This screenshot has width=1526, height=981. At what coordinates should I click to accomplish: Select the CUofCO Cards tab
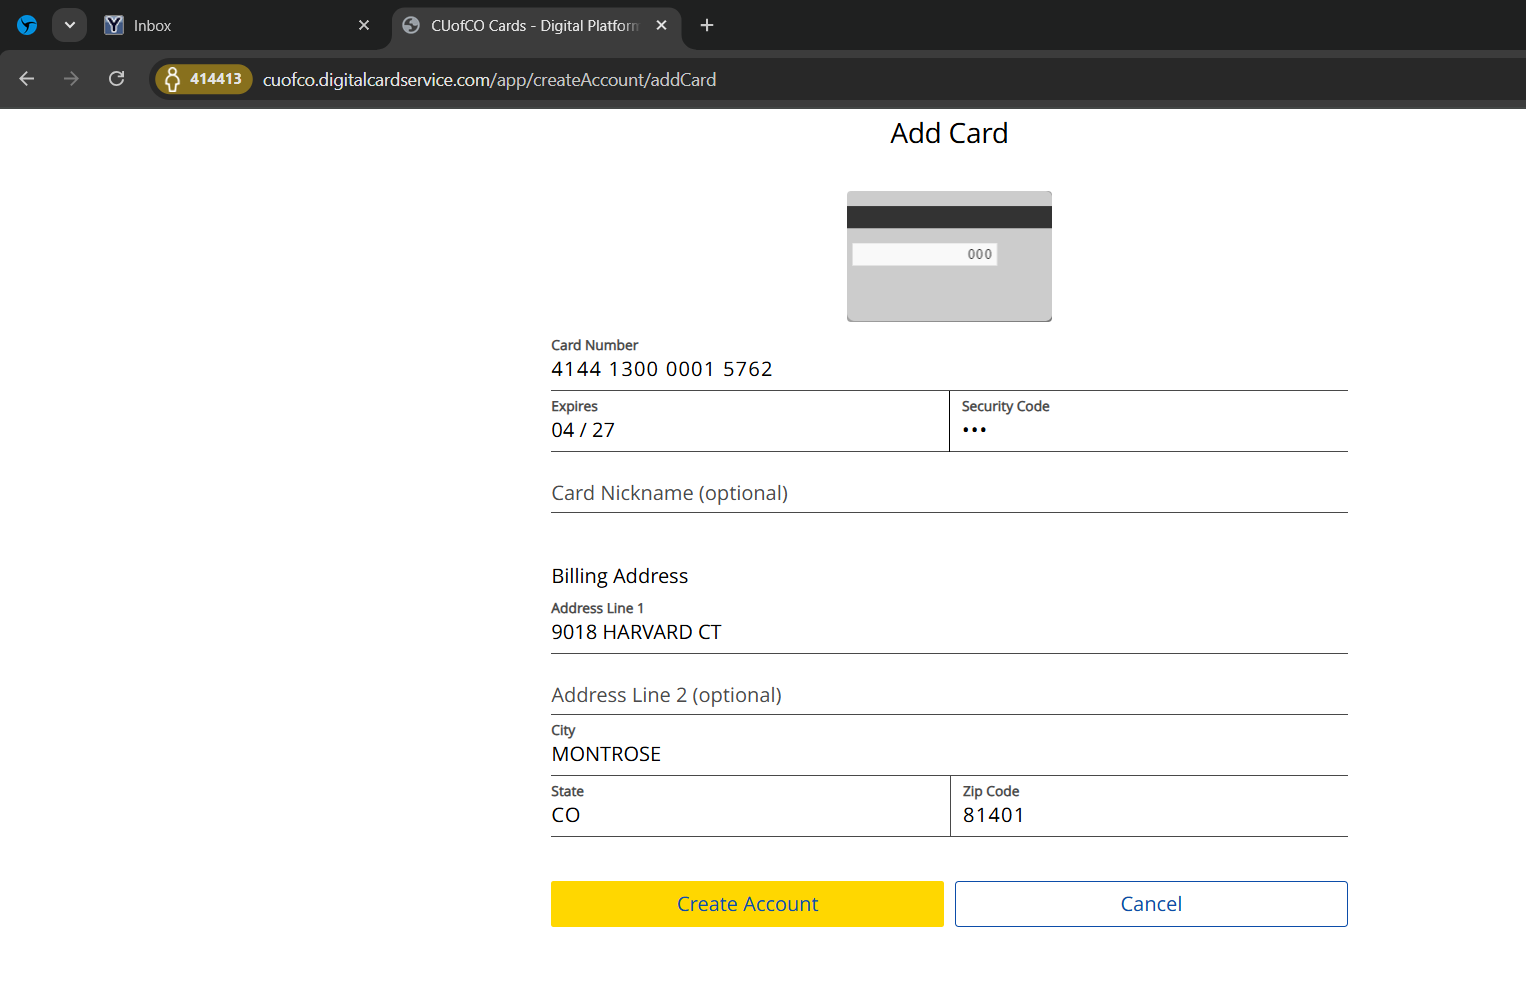pos(530,25)
